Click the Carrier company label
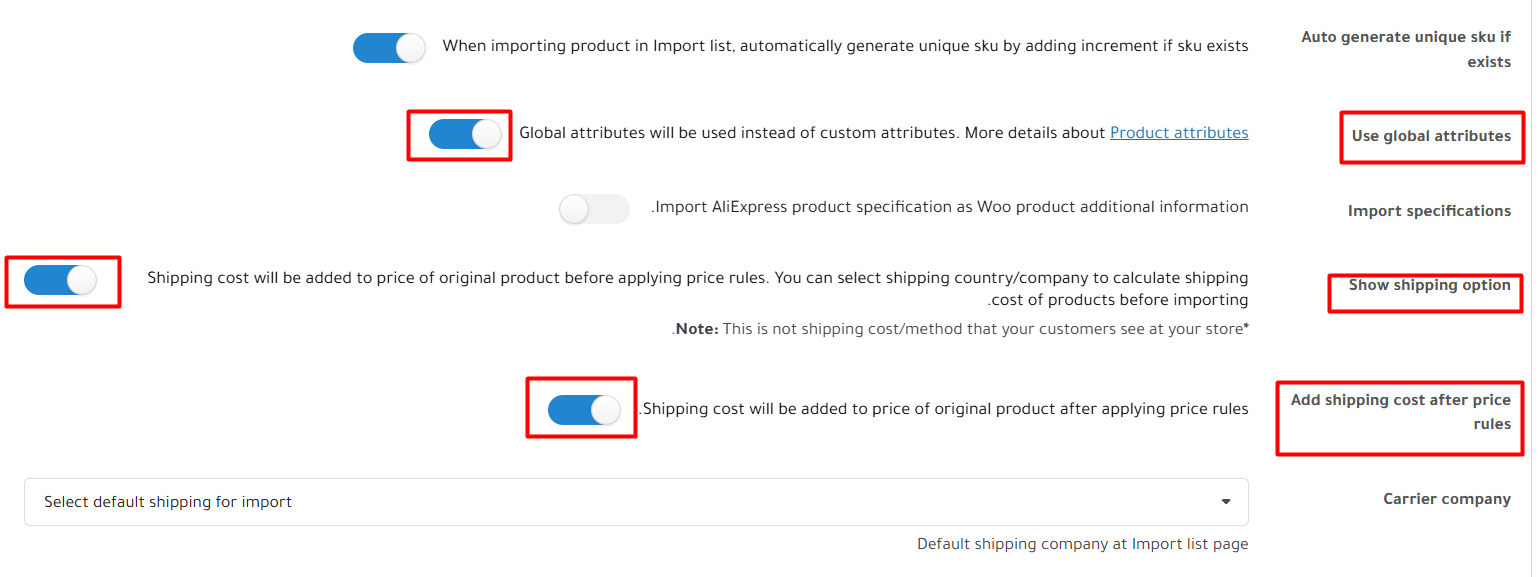1538x577 pixels. 1446,499
